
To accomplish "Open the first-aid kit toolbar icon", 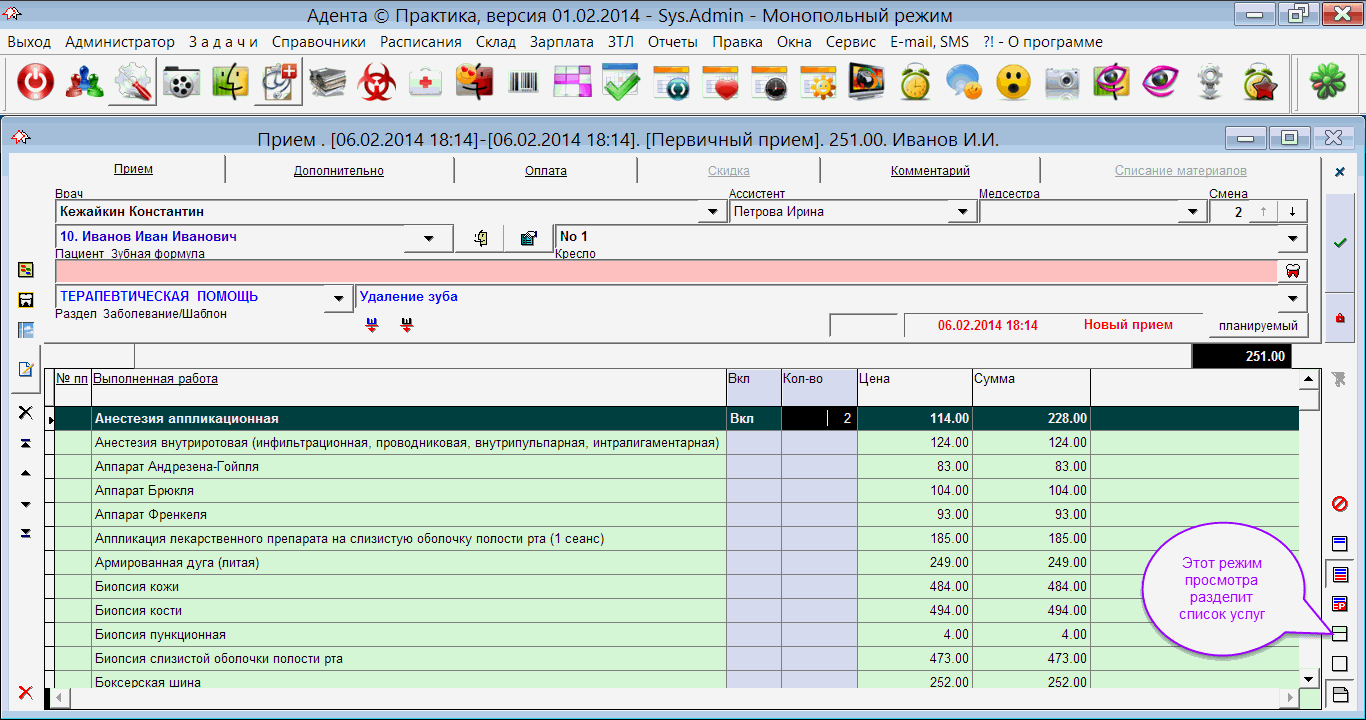I will pos(427,83).
